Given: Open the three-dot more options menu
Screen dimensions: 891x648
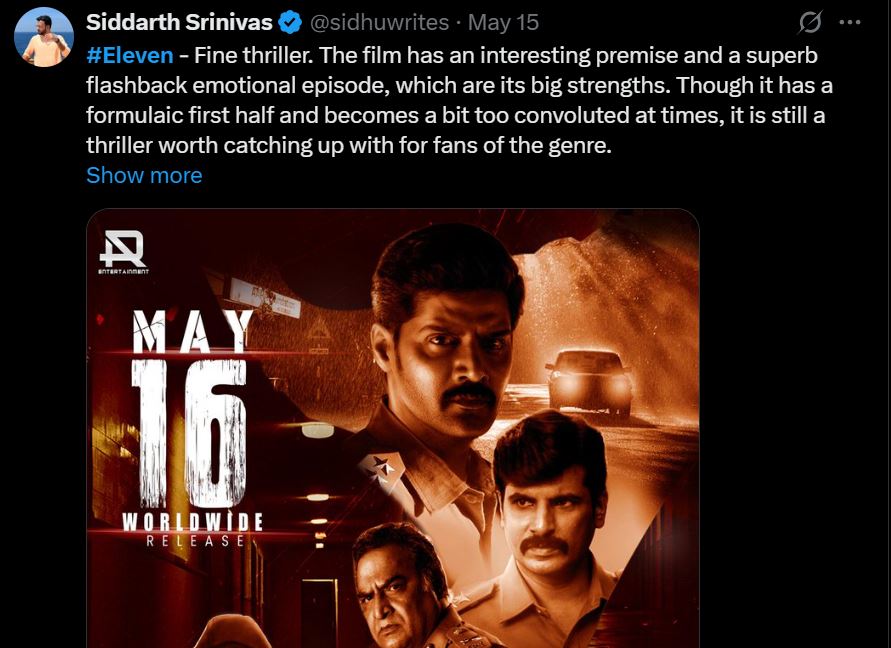Looking at the screenshot, I should [850, 23].
